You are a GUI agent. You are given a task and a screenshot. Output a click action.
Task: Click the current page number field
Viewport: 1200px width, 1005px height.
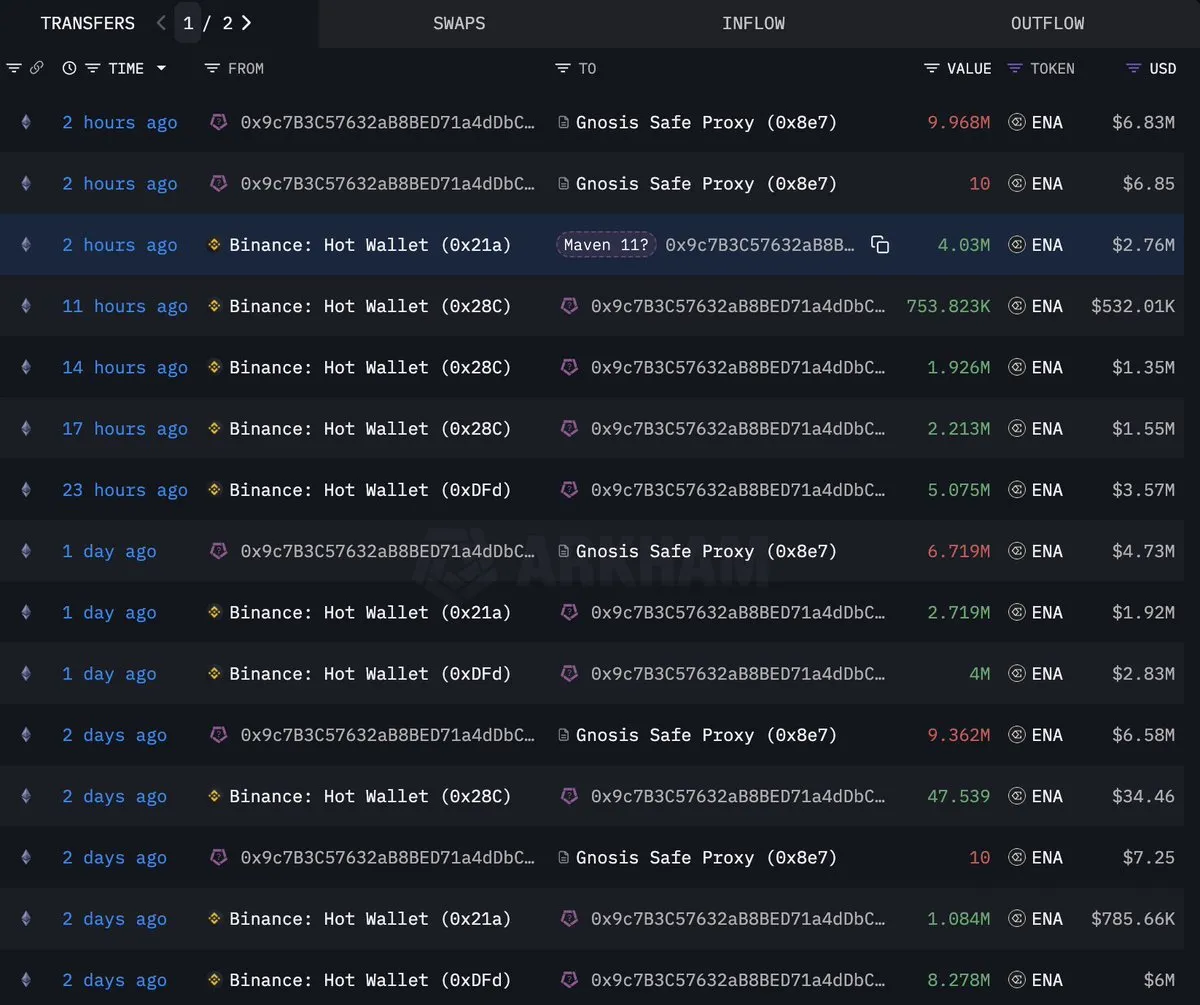click(188, 23)
